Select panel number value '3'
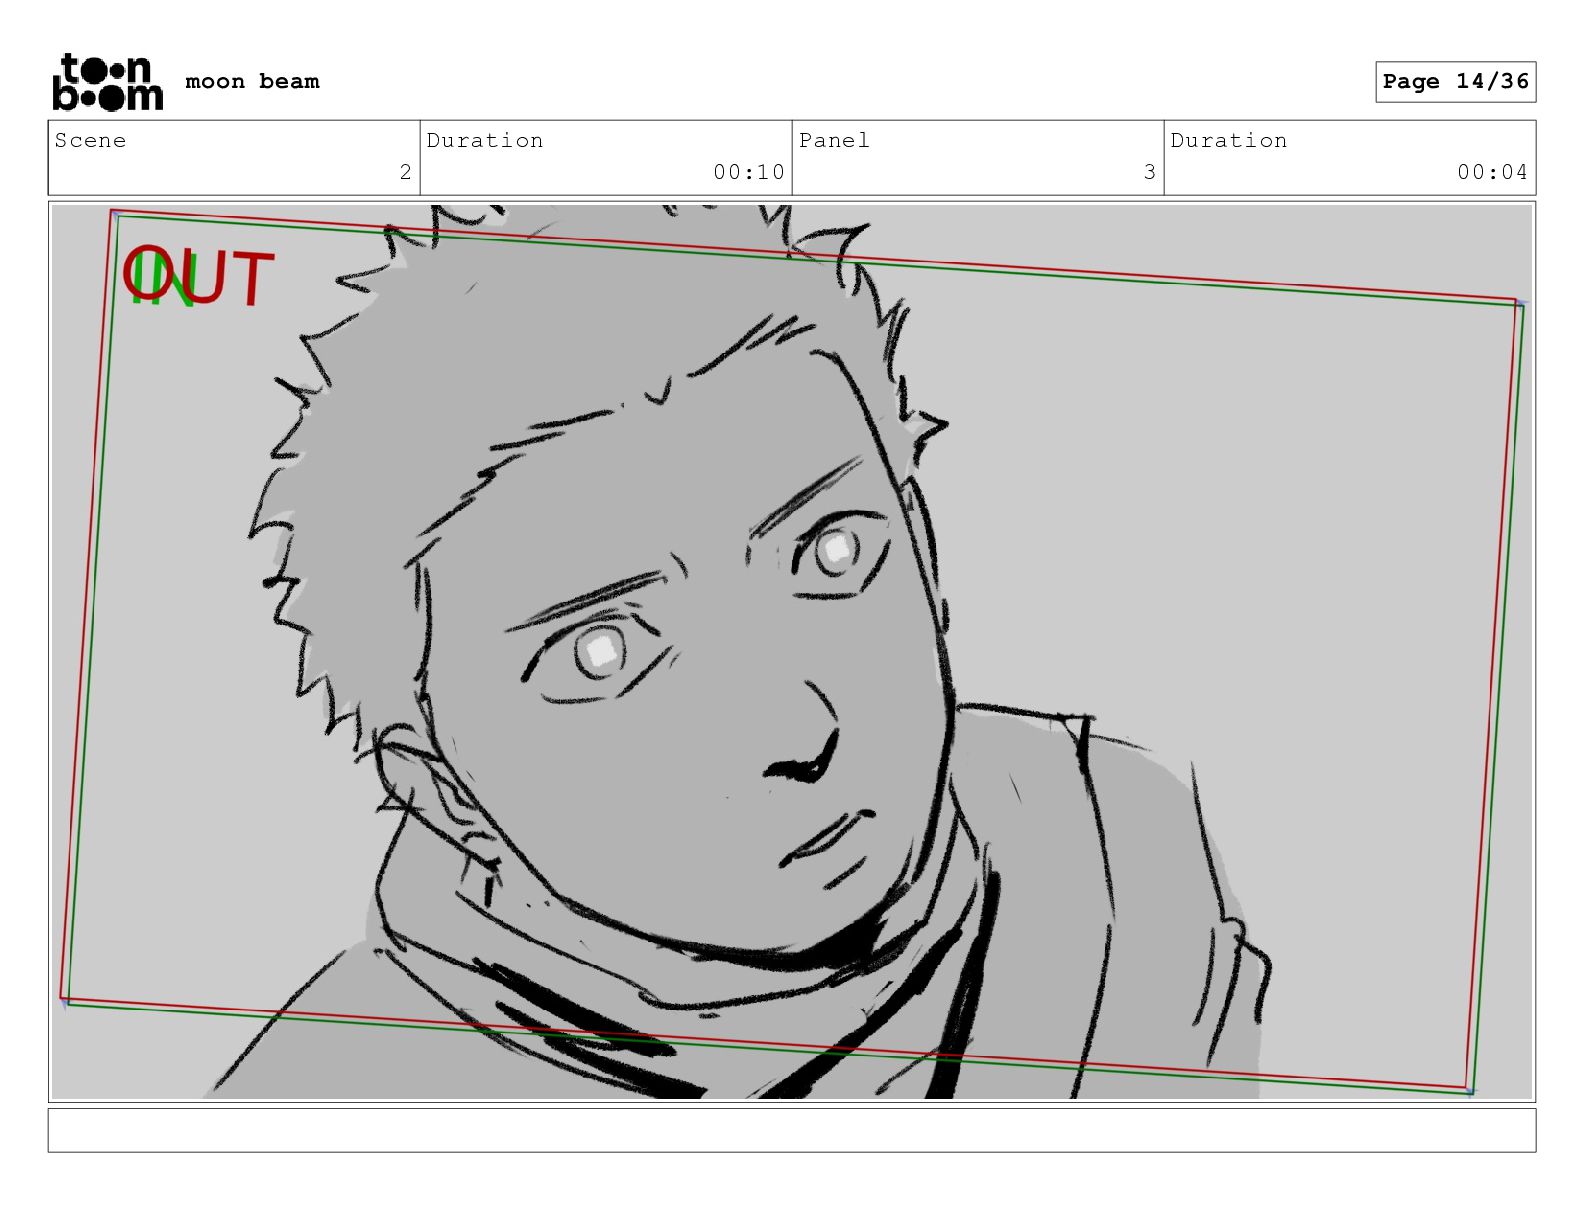 (x=1149, y=172)
